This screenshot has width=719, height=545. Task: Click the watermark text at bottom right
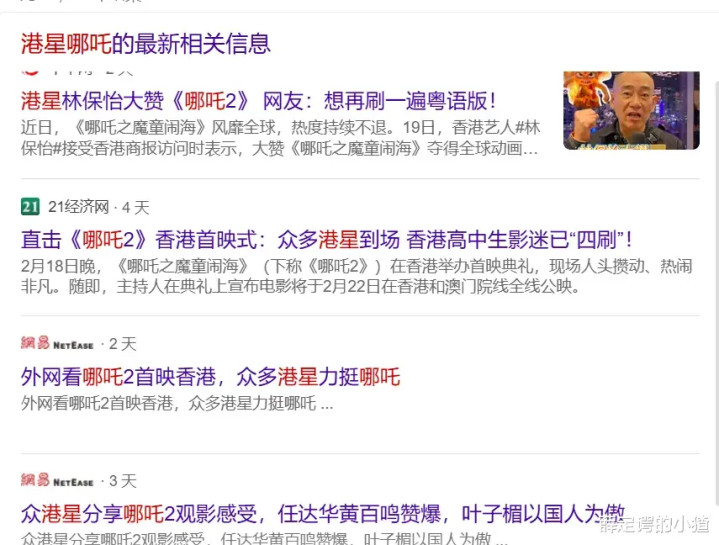(x=655, y=524)
